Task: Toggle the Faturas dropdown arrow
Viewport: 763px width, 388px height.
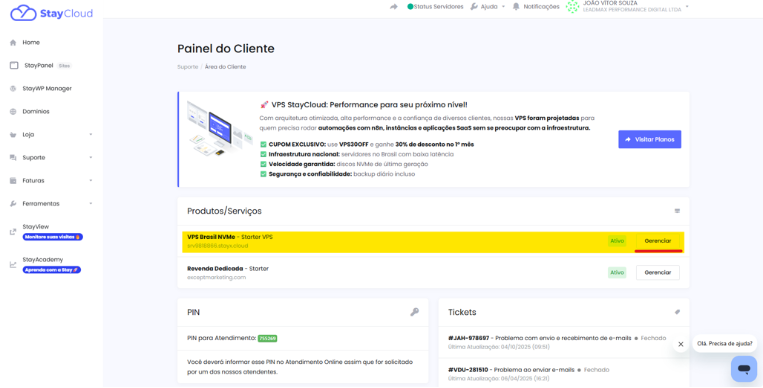Action: (91, 181)
